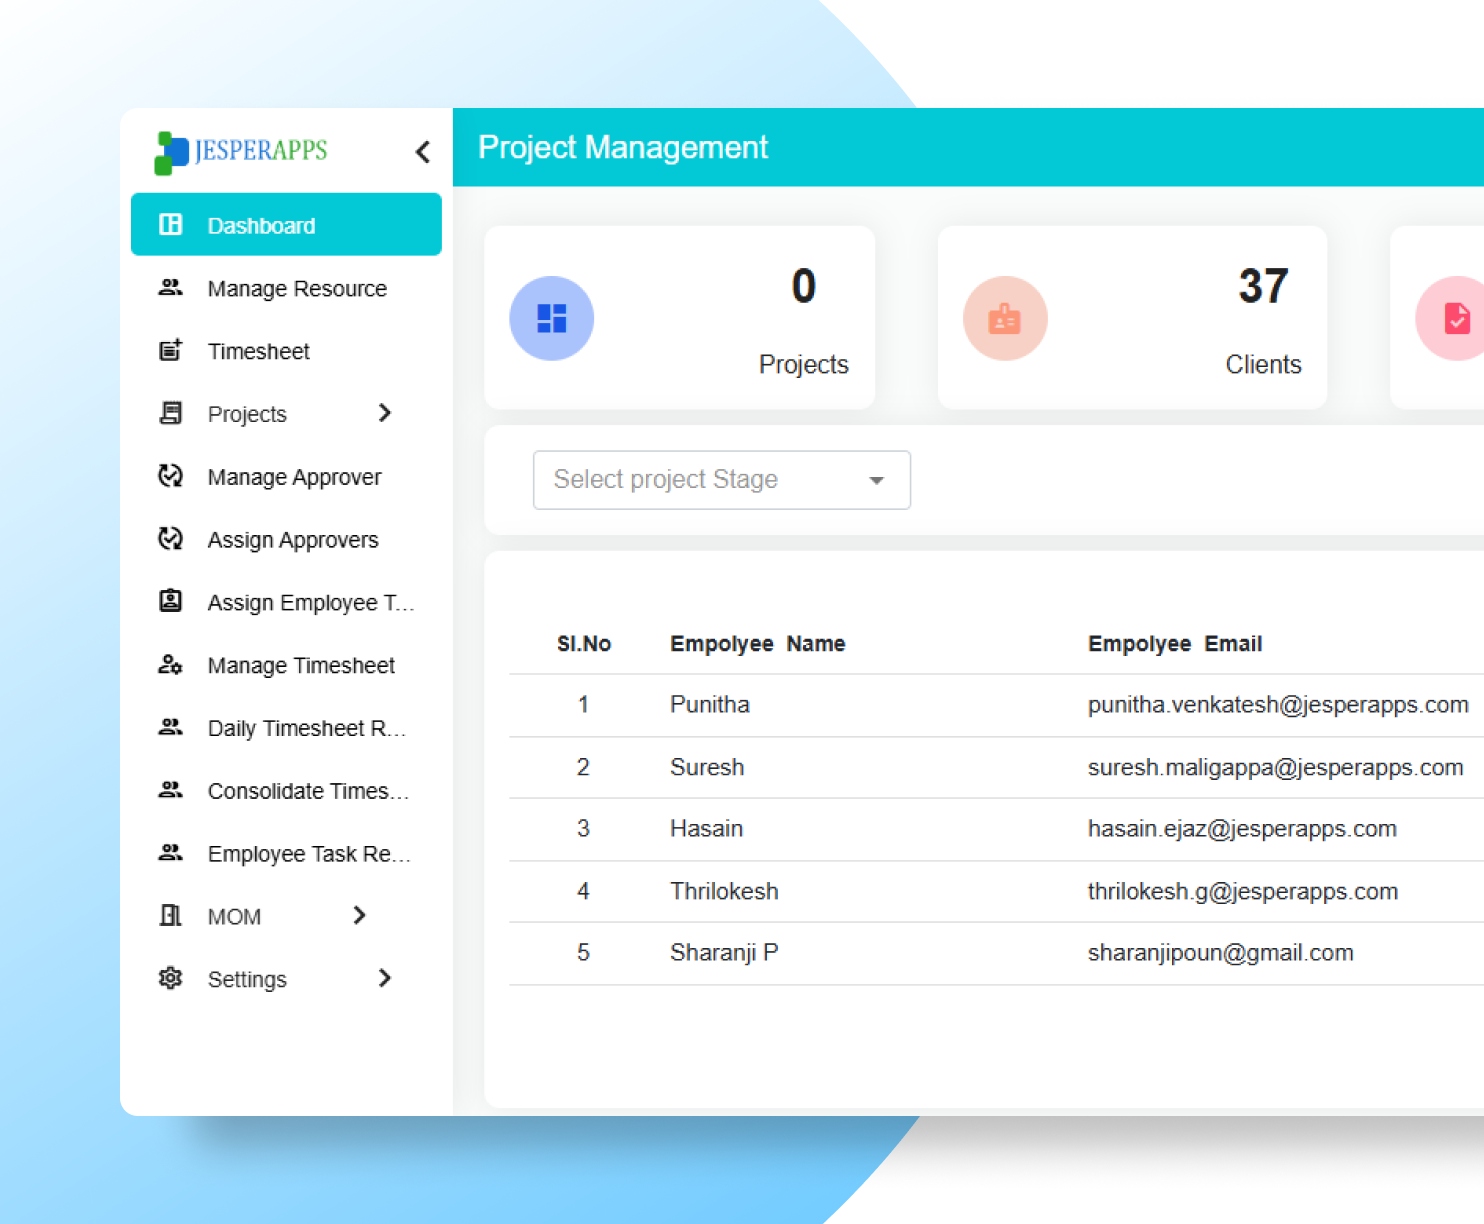Click the 0 Projects count
This screenshot has width=1484, height=1224.
coord(804,286)
